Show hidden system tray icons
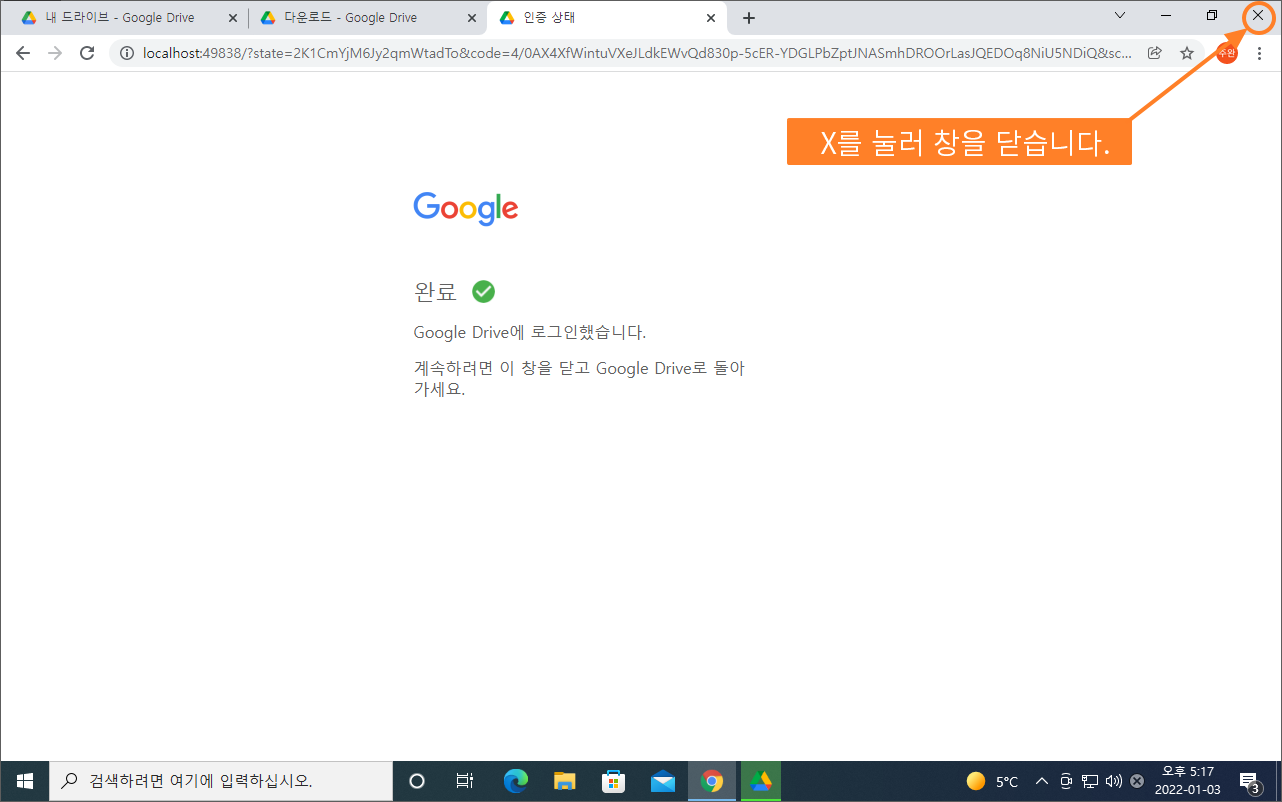The image size is (1282, 802). coord(1042,781)
